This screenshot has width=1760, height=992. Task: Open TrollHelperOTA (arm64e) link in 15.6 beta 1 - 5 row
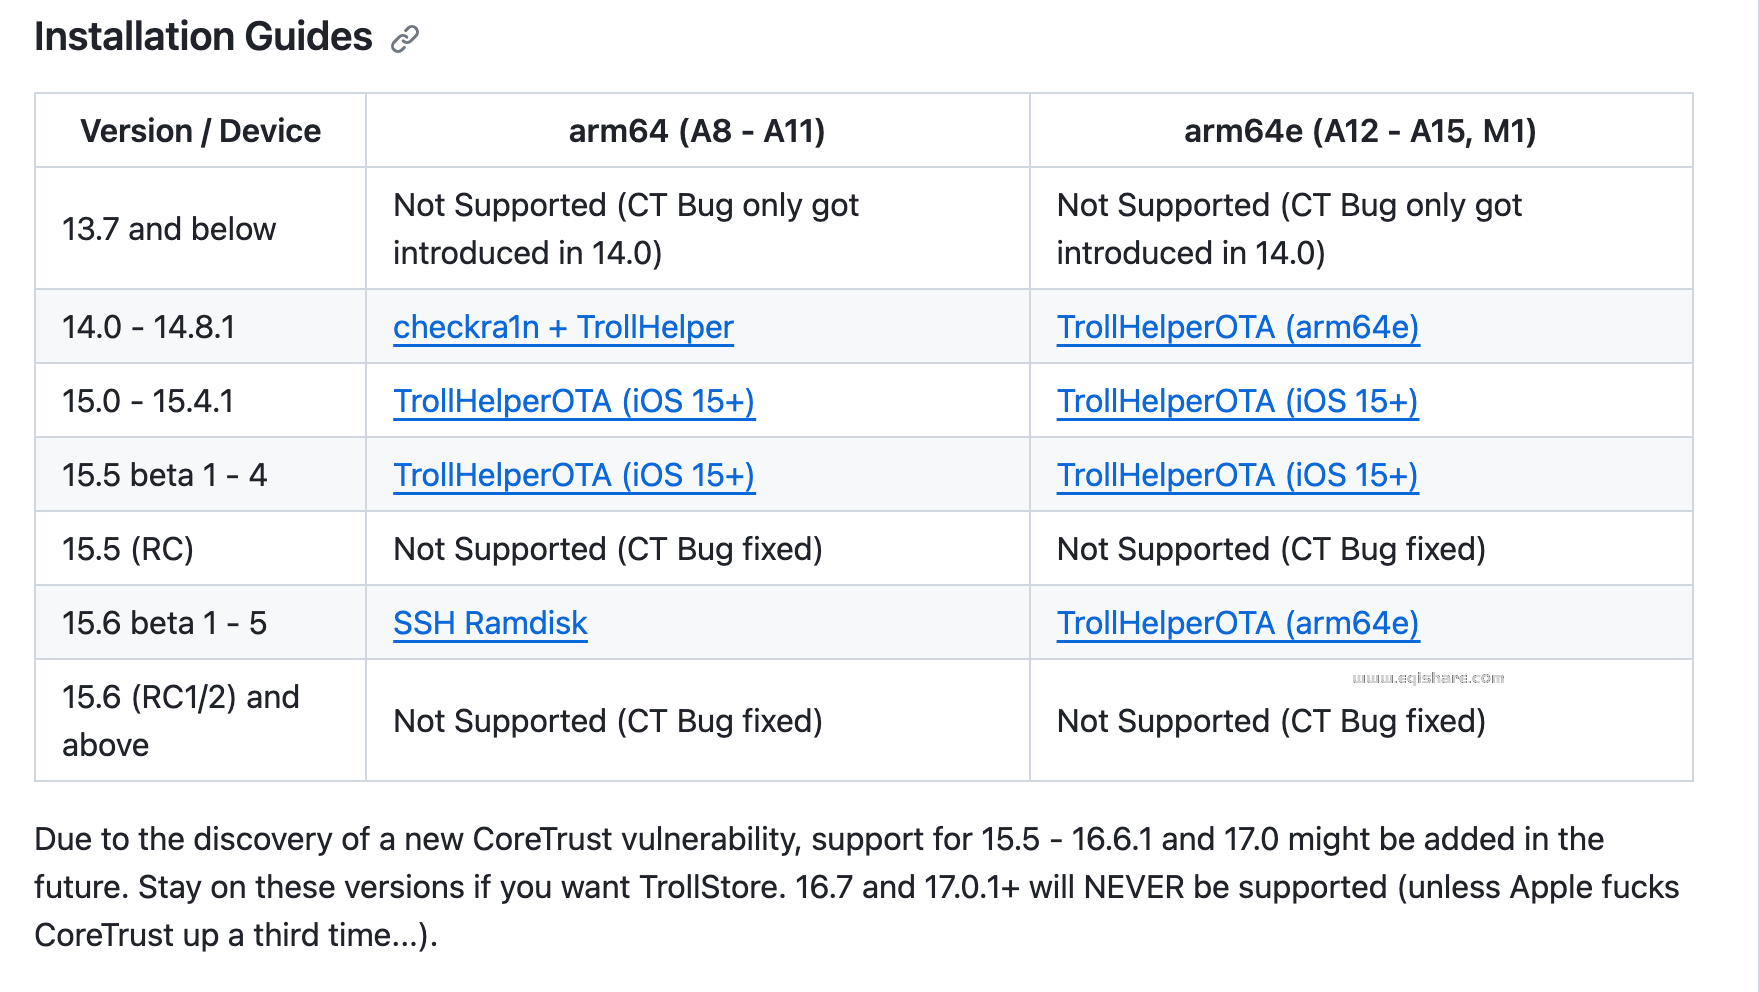click(x=1237, y=623)
